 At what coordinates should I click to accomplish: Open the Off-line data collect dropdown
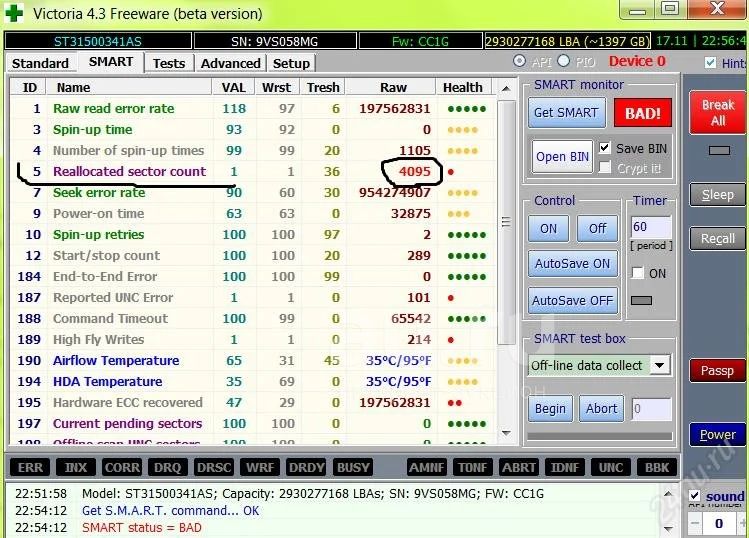(x=658, y=365)
